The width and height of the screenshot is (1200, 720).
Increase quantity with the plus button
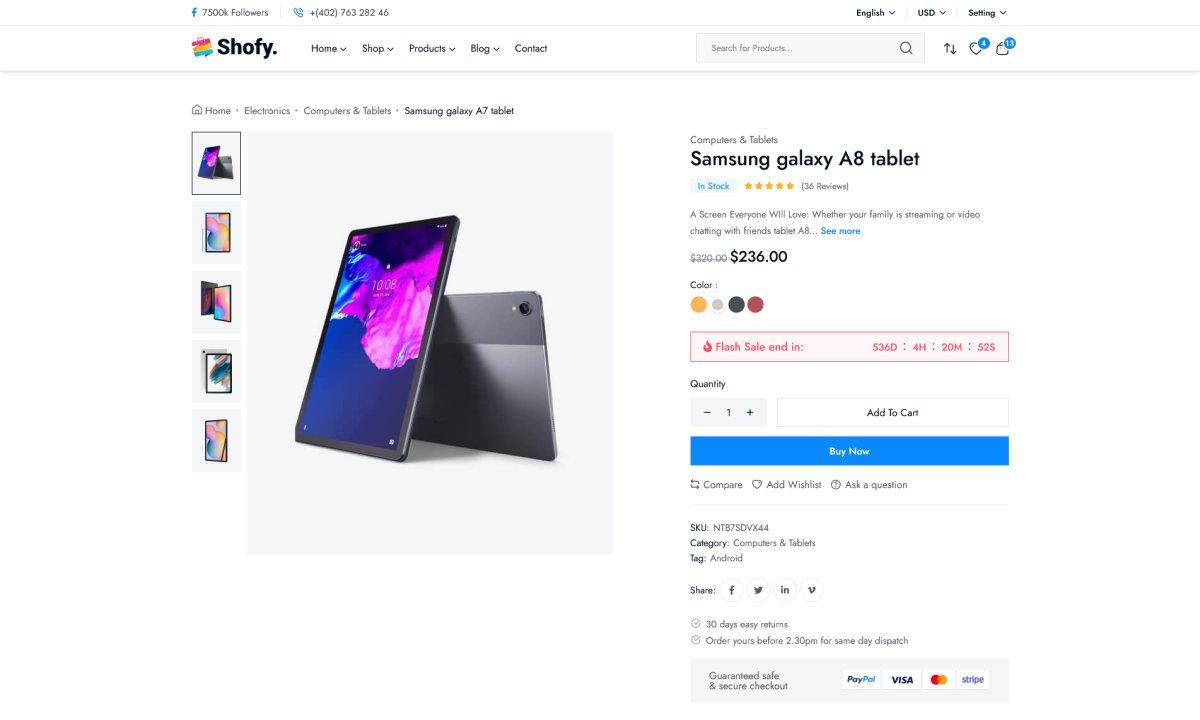coord(750,413)
